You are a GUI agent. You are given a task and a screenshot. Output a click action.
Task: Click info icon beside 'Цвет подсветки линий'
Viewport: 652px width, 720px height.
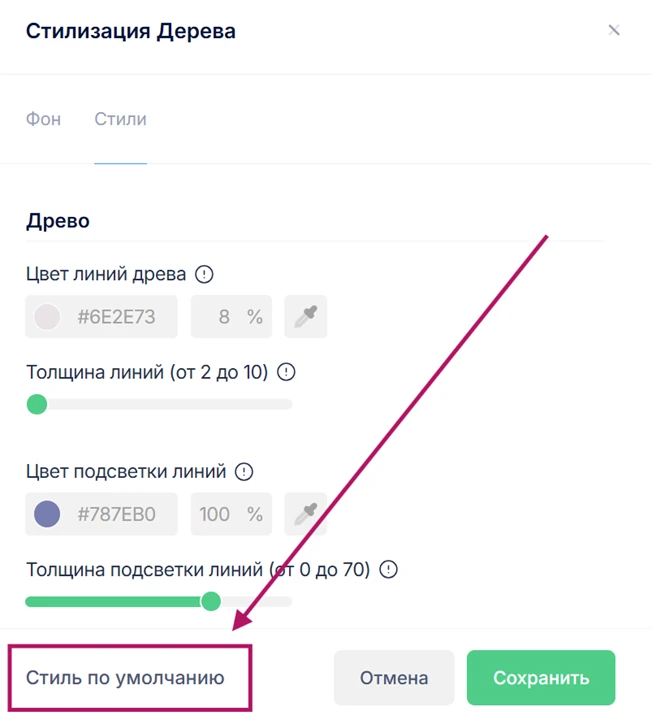(x=244, y=472)
